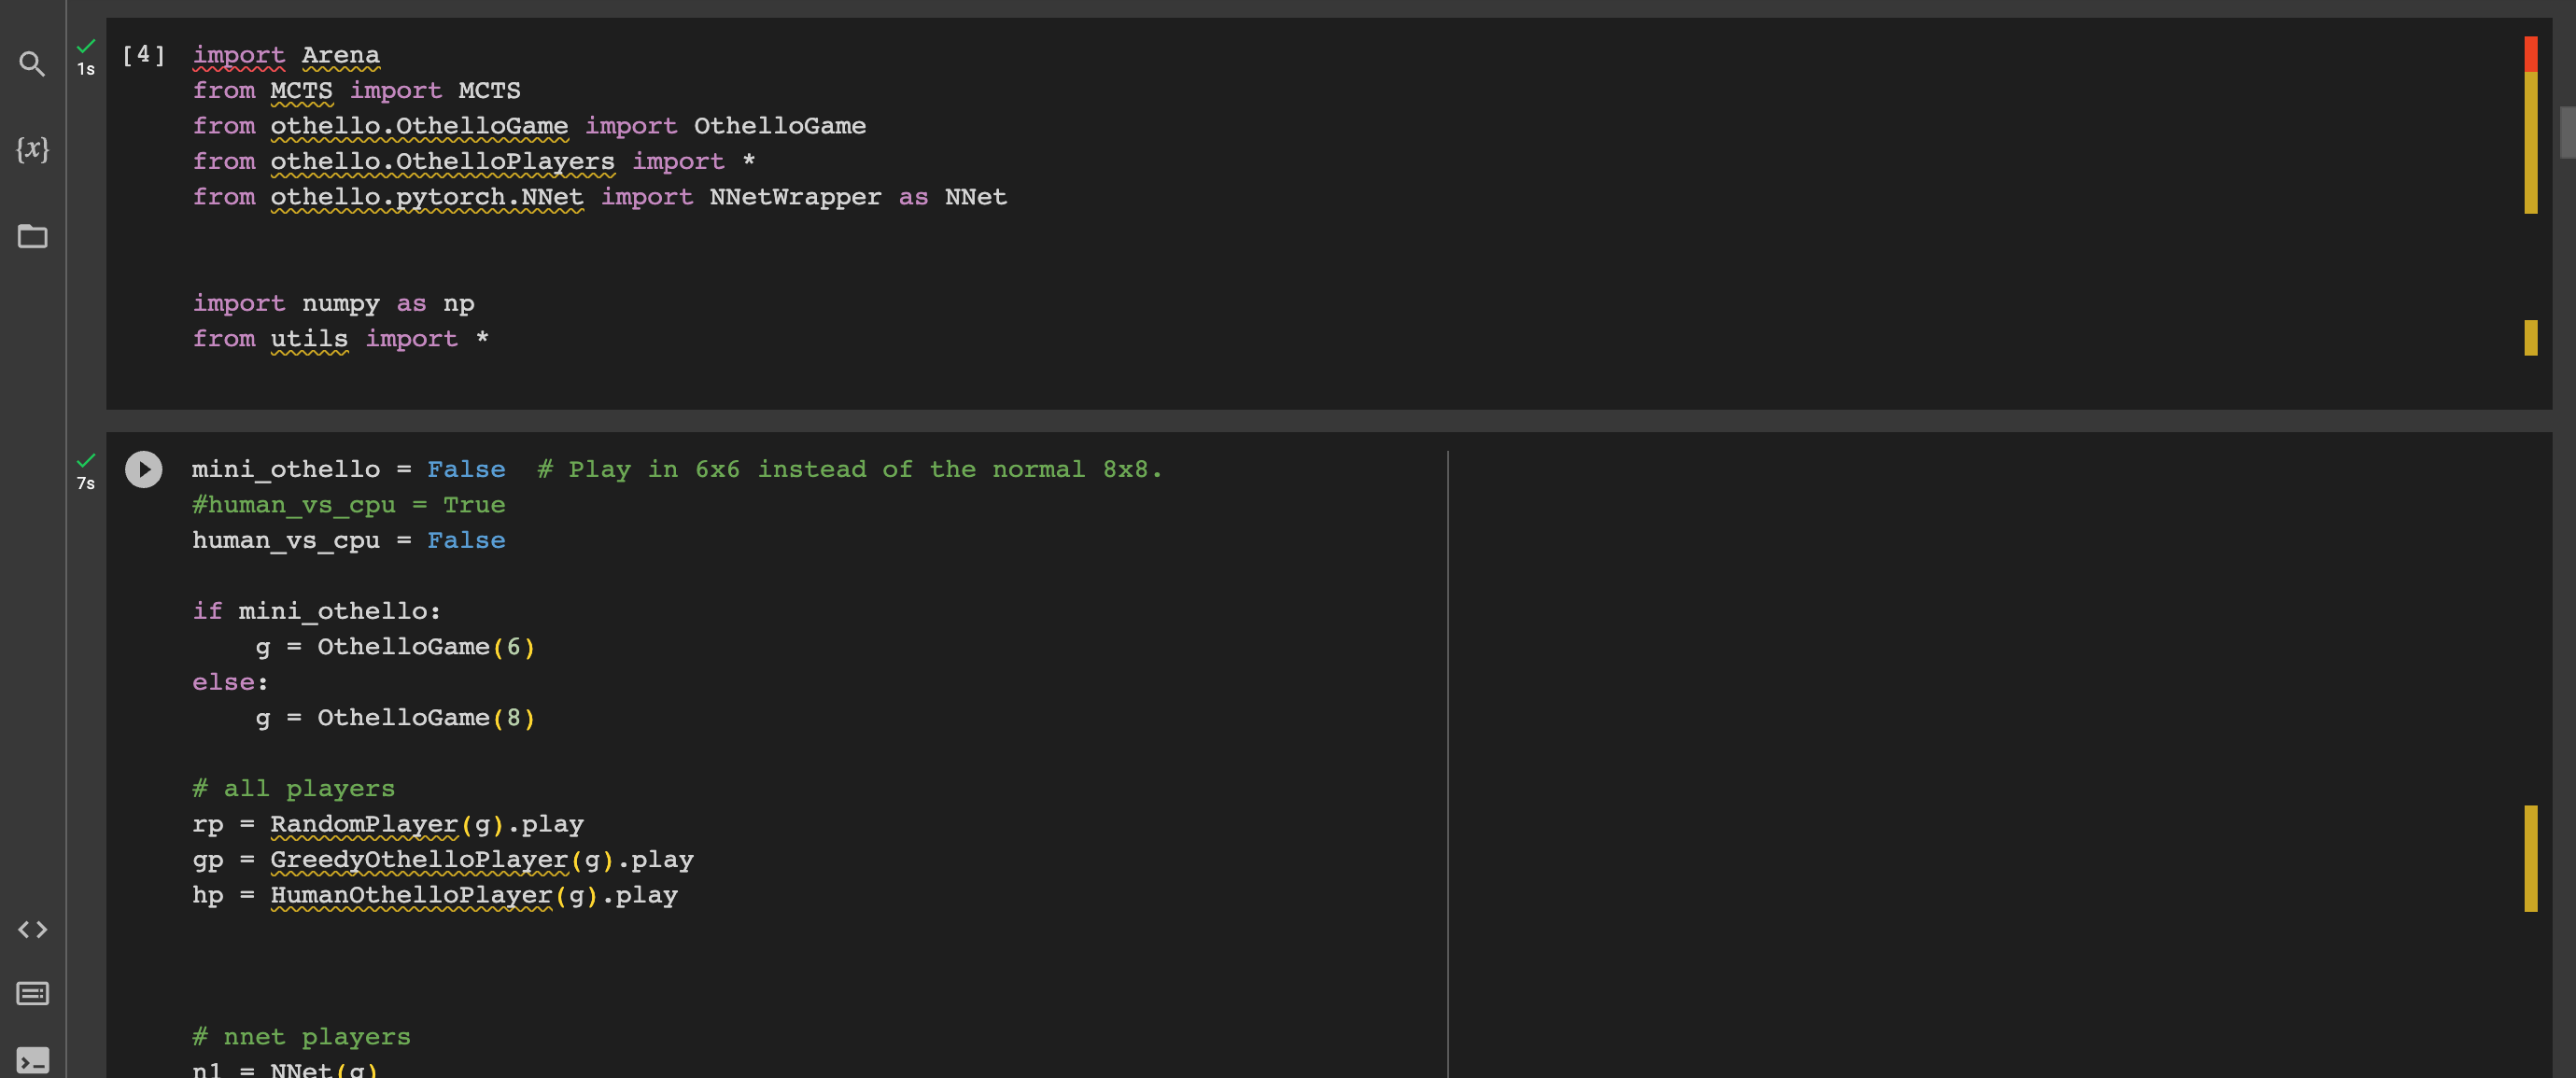Click the '# all players' comment
Viewport: 2576px width, 1078px height.
point(293,789)
